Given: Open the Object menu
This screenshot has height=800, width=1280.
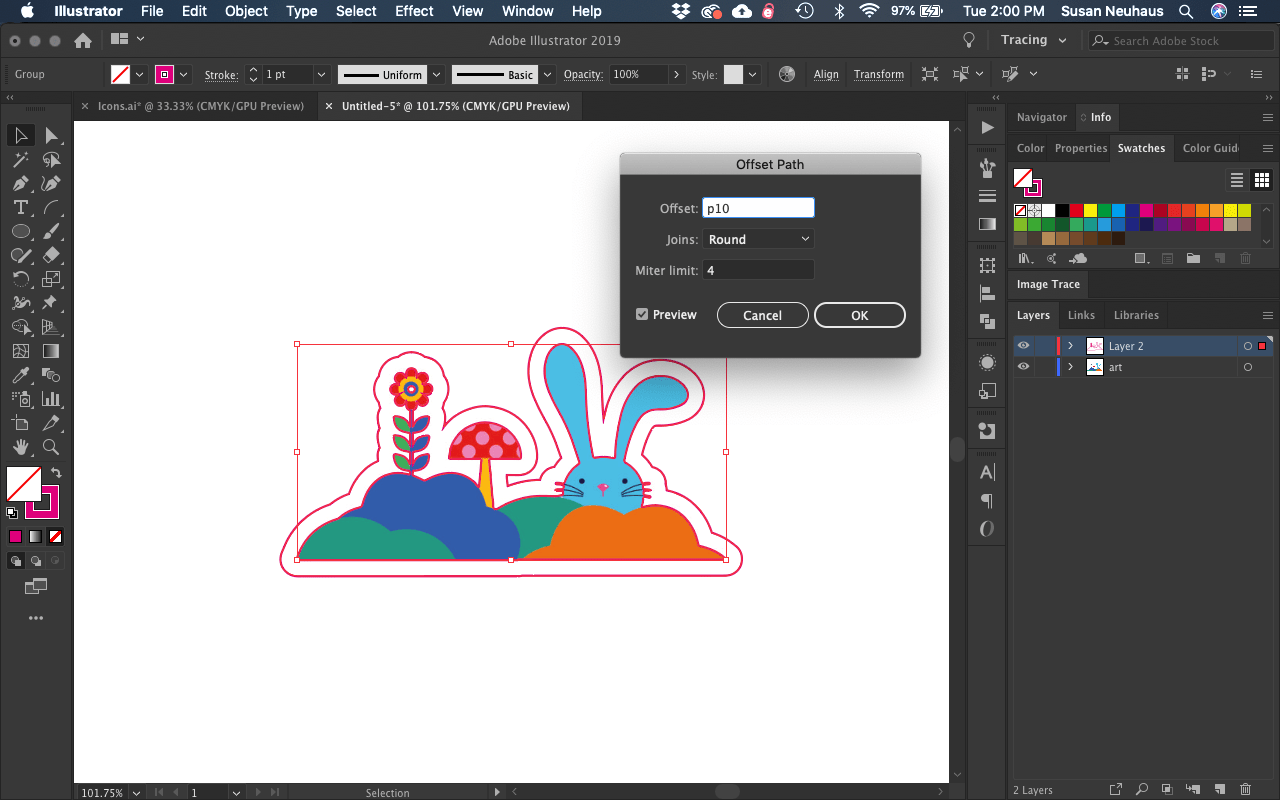Looking at the screenshot, I should click(x=246, y=11).
